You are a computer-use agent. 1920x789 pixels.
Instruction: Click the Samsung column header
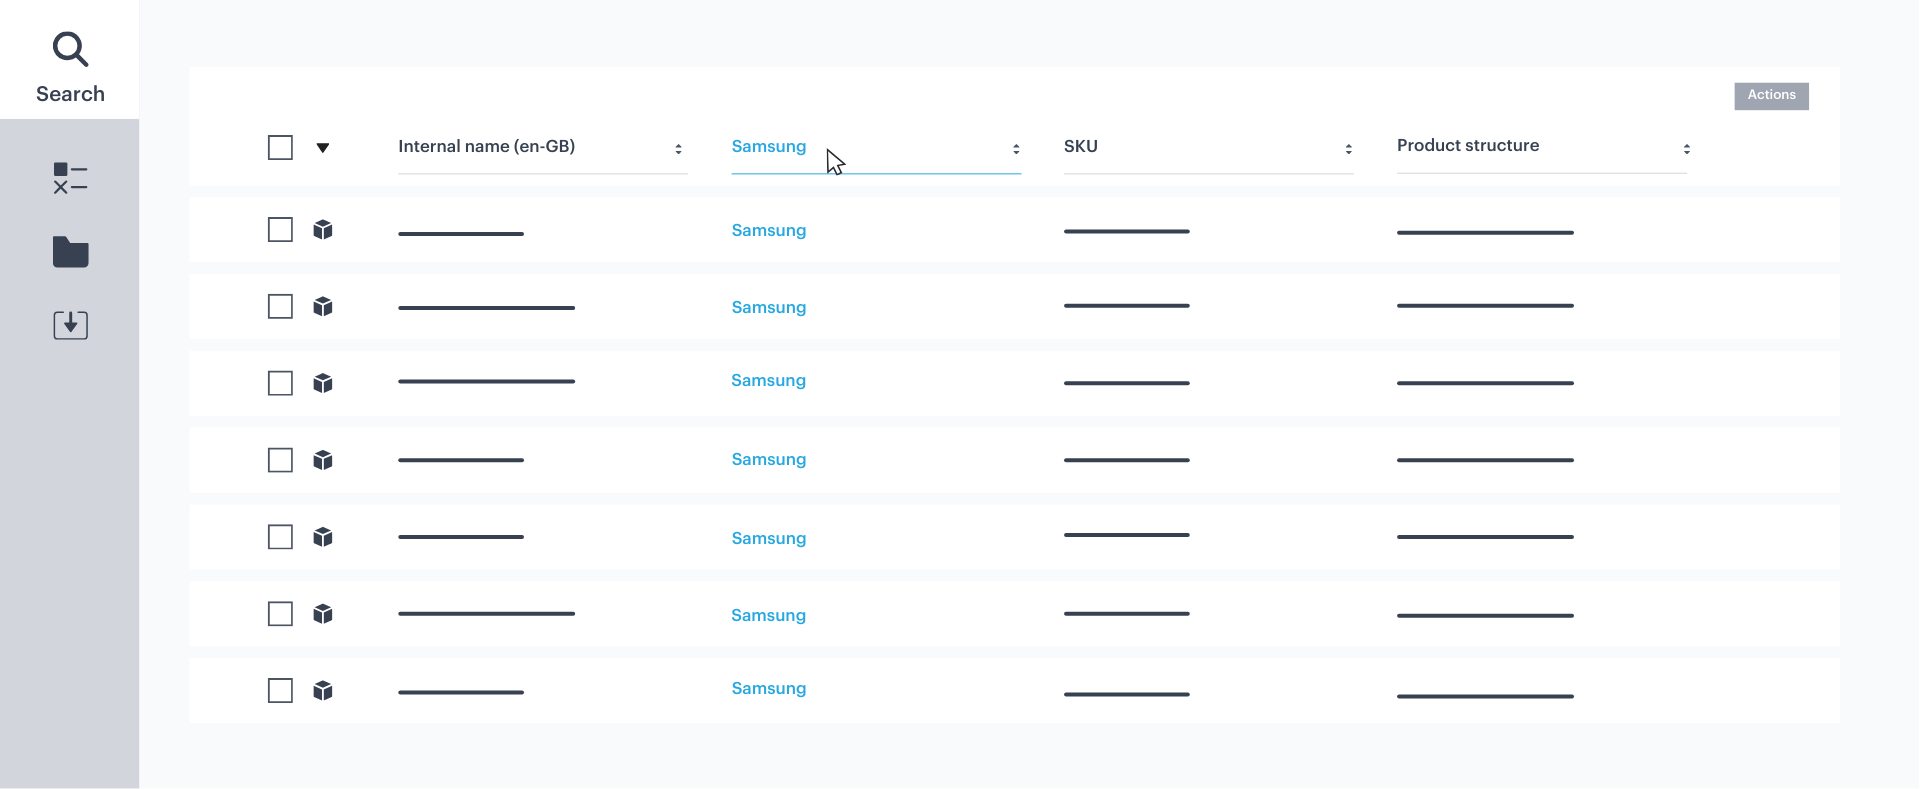[768, 146]
